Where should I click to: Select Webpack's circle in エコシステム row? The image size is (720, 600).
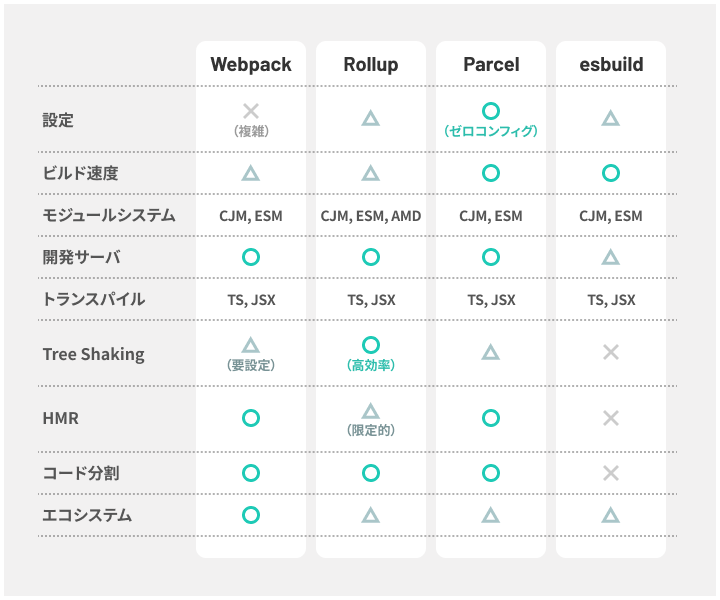pyautogui.click(x=251, y=515)
